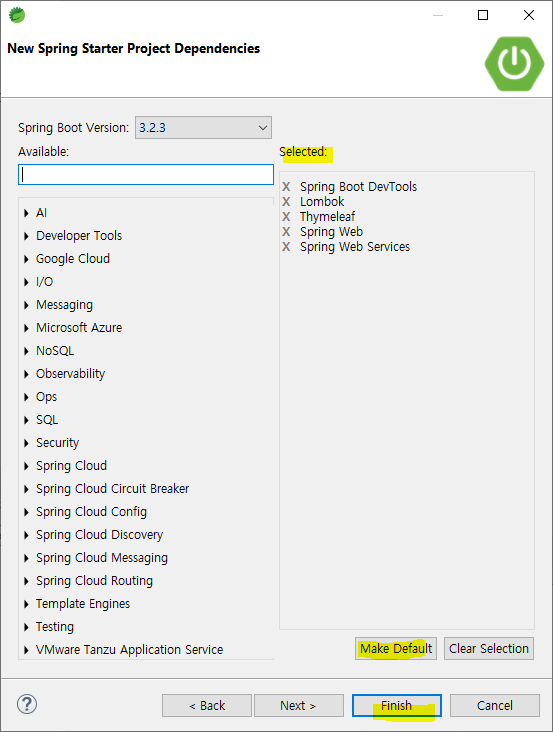Click Finish to create the project

click(x=397, y=705)
